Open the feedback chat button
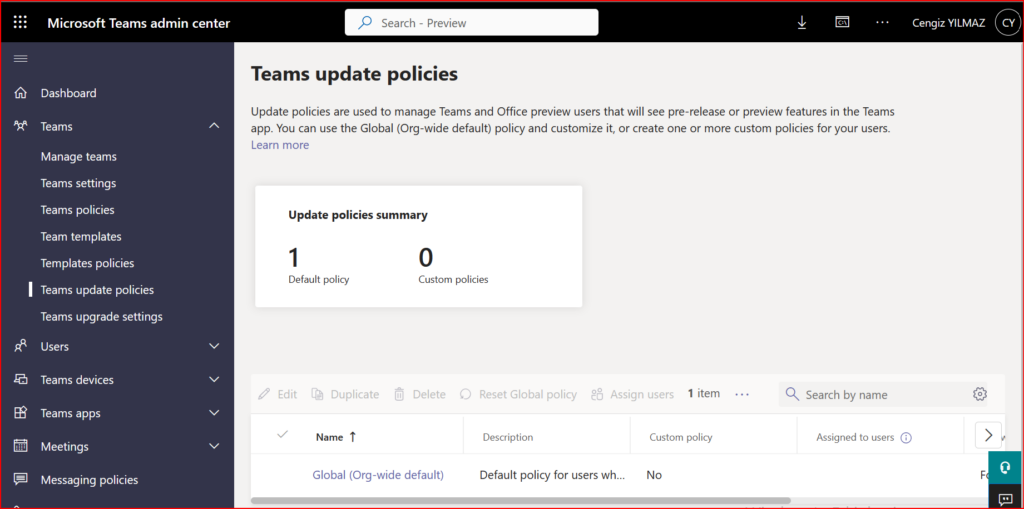Image resolution: width=1024 pixels, height=509 pixels. pyautogui.click(x=1006, y=497)
